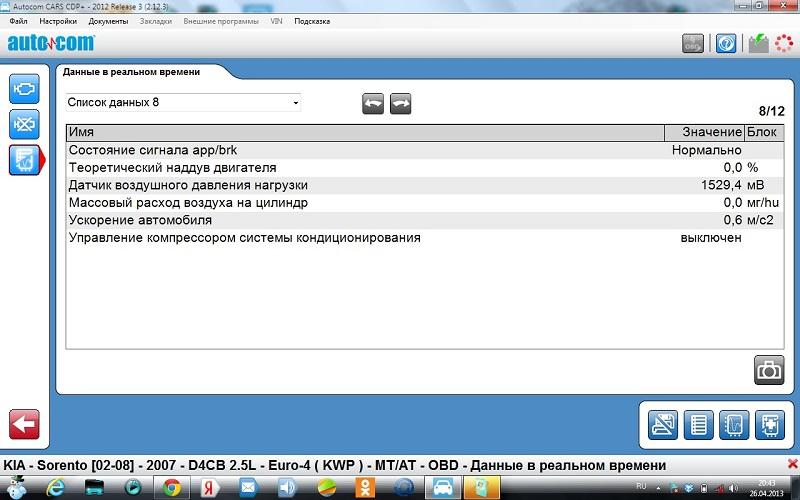Switch to Autocom car icon in taskbar
This screenshot has height=500, width=800.
click(x=442, y=488)
